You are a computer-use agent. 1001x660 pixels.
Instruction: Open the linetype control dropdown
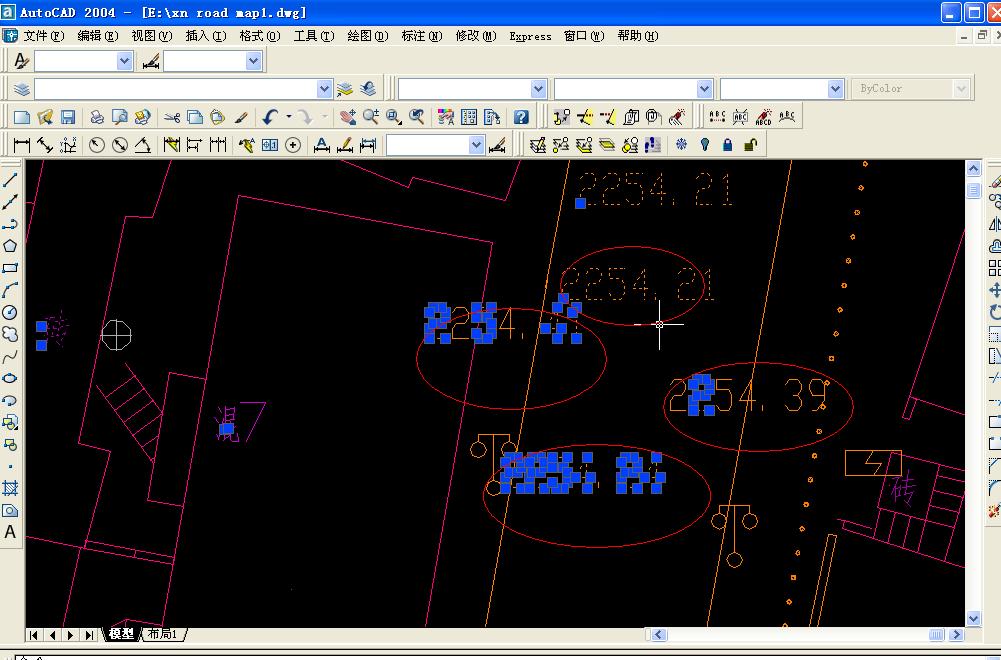coord(704,89)
